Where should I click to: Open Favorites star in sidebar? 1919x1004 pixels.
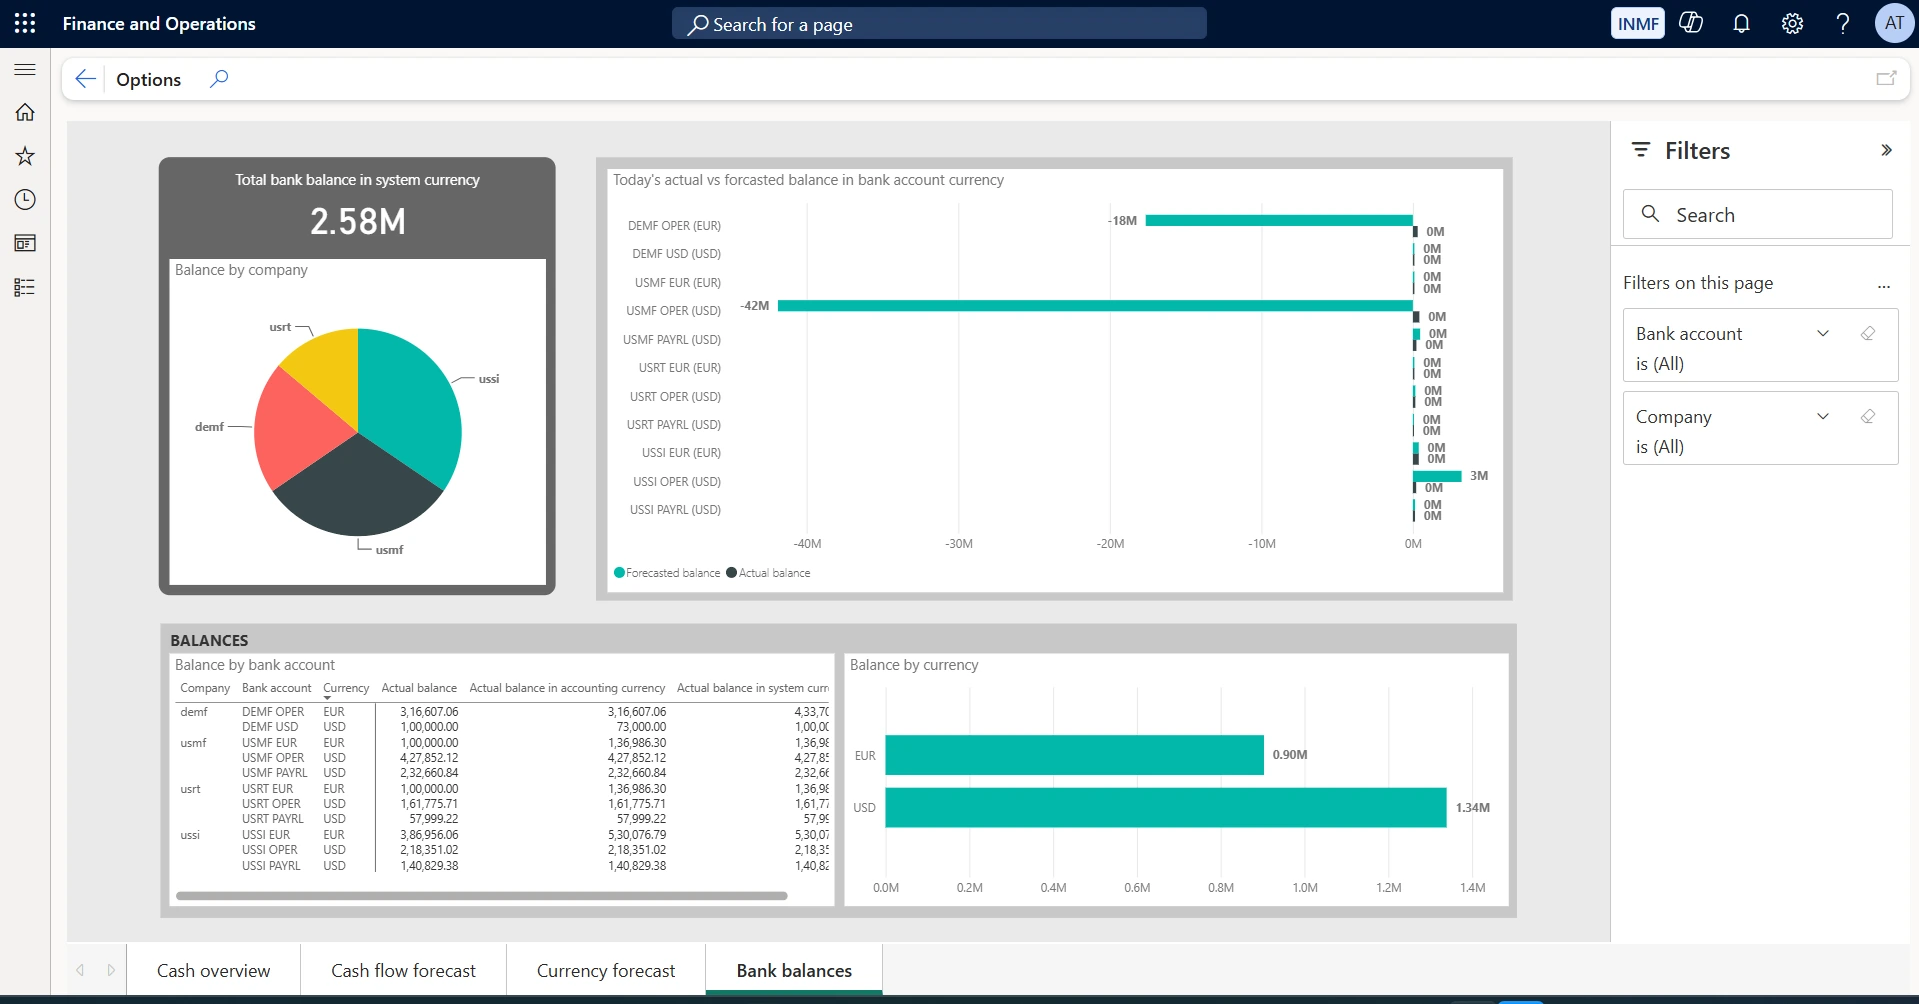(x=25, y=156)
